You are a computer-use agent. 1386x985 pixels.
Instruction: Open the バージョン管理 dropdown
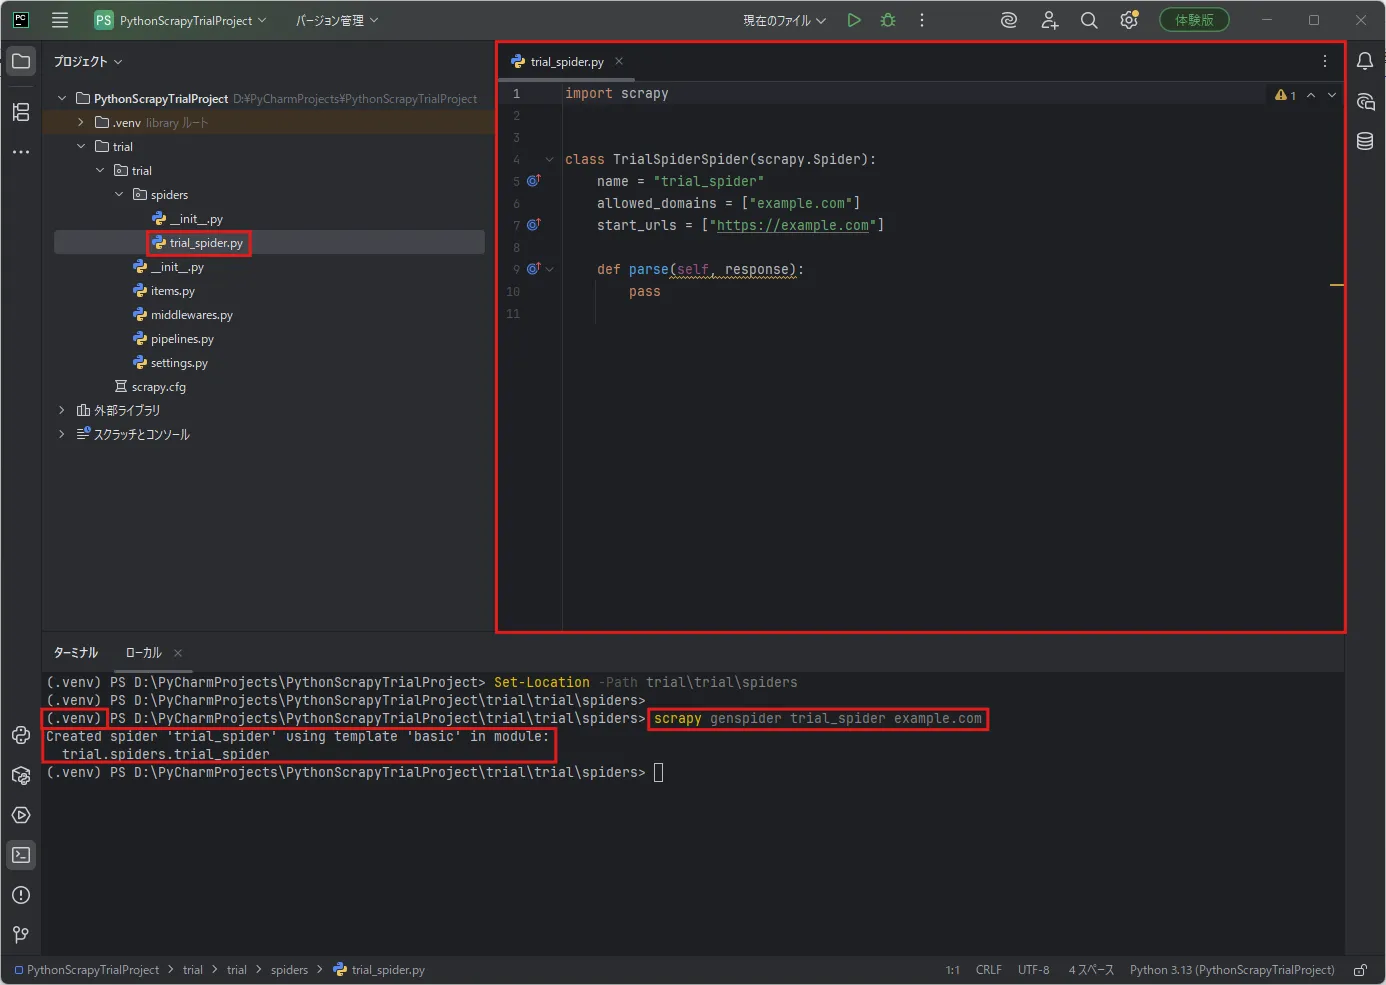pos(337,20)
